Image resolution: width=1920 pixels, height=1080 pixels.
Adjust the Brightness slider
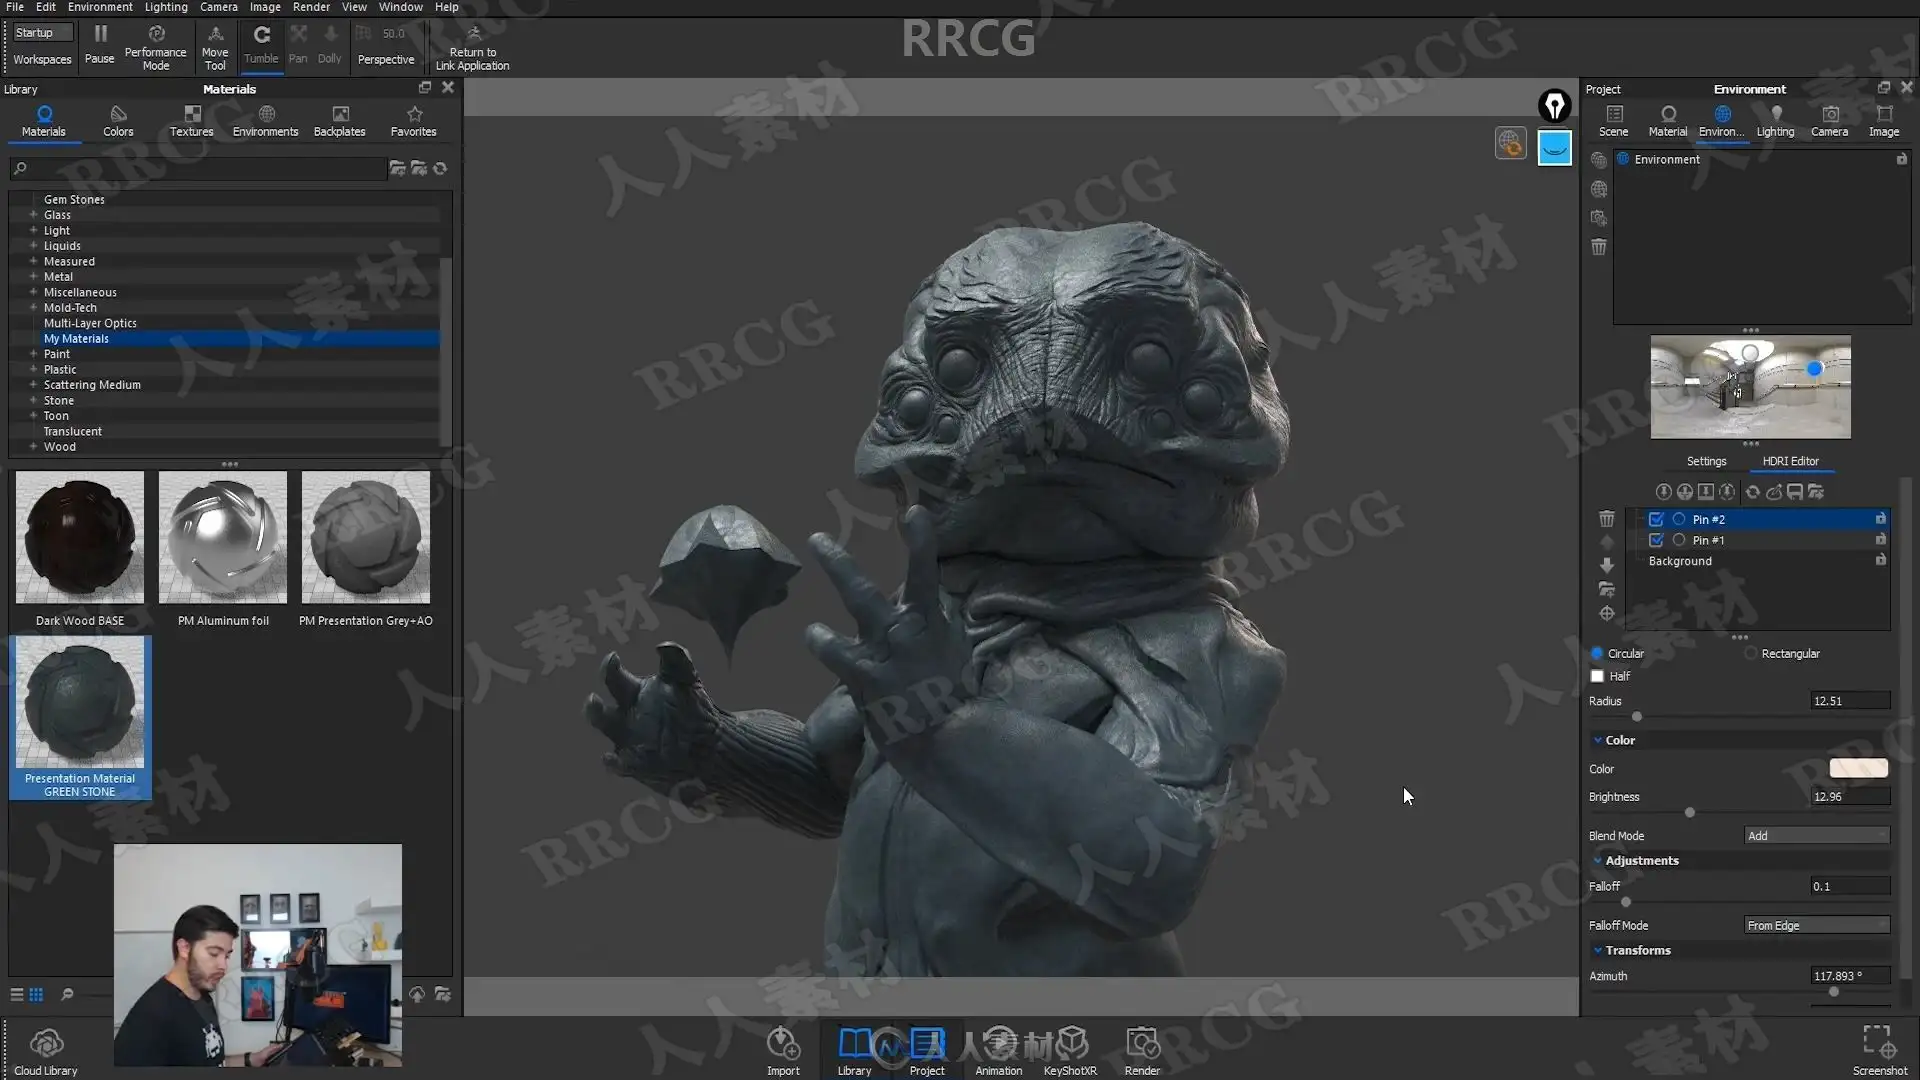(1690, 813)
